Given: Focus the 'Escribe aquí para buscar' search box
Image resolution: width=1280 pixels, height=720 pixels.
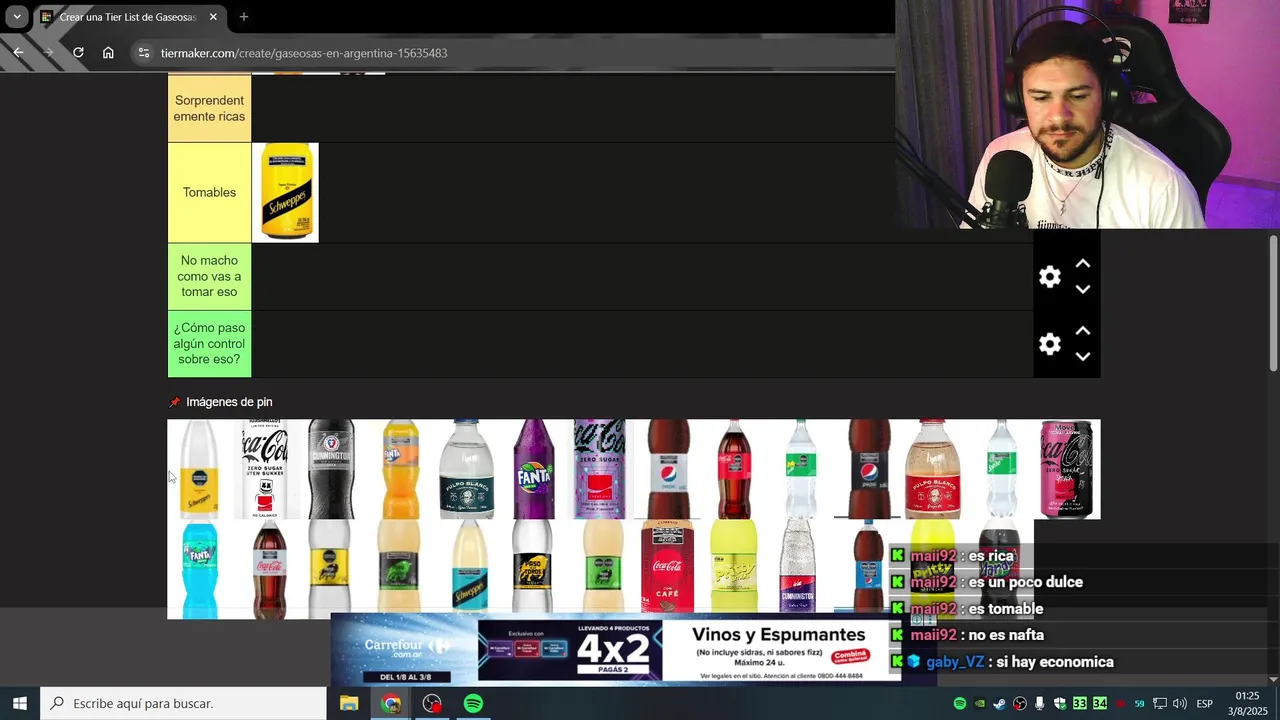Looking at the screenshot, I should pos(184,704).
